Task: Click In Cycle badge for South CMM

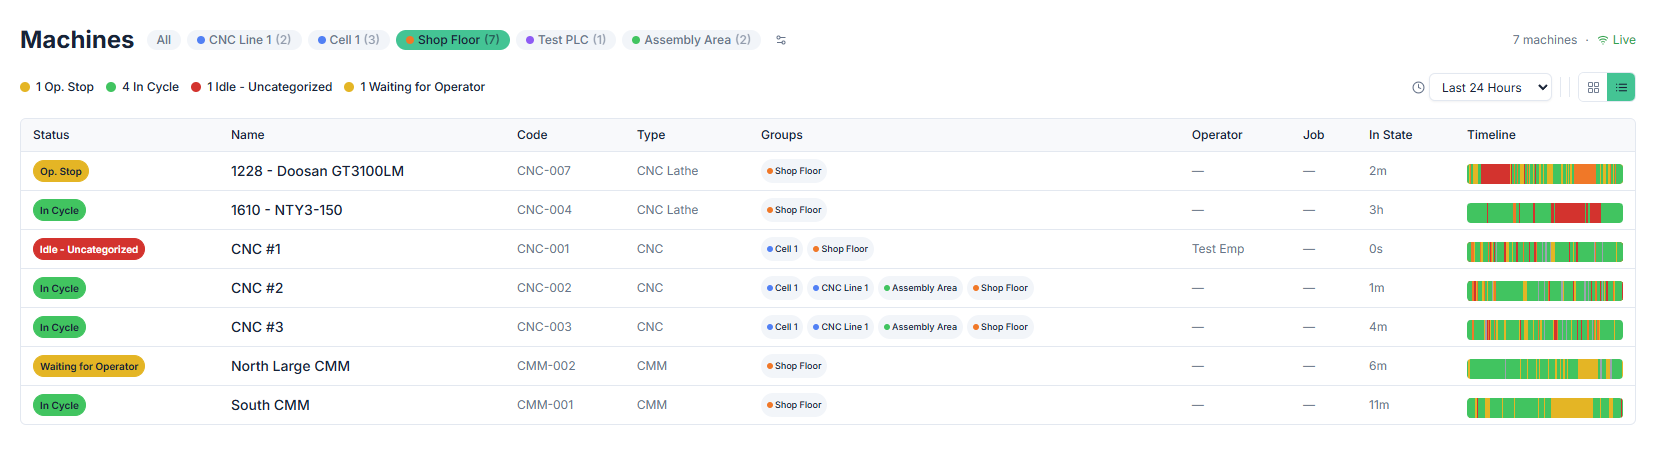Action: point(59,405)
